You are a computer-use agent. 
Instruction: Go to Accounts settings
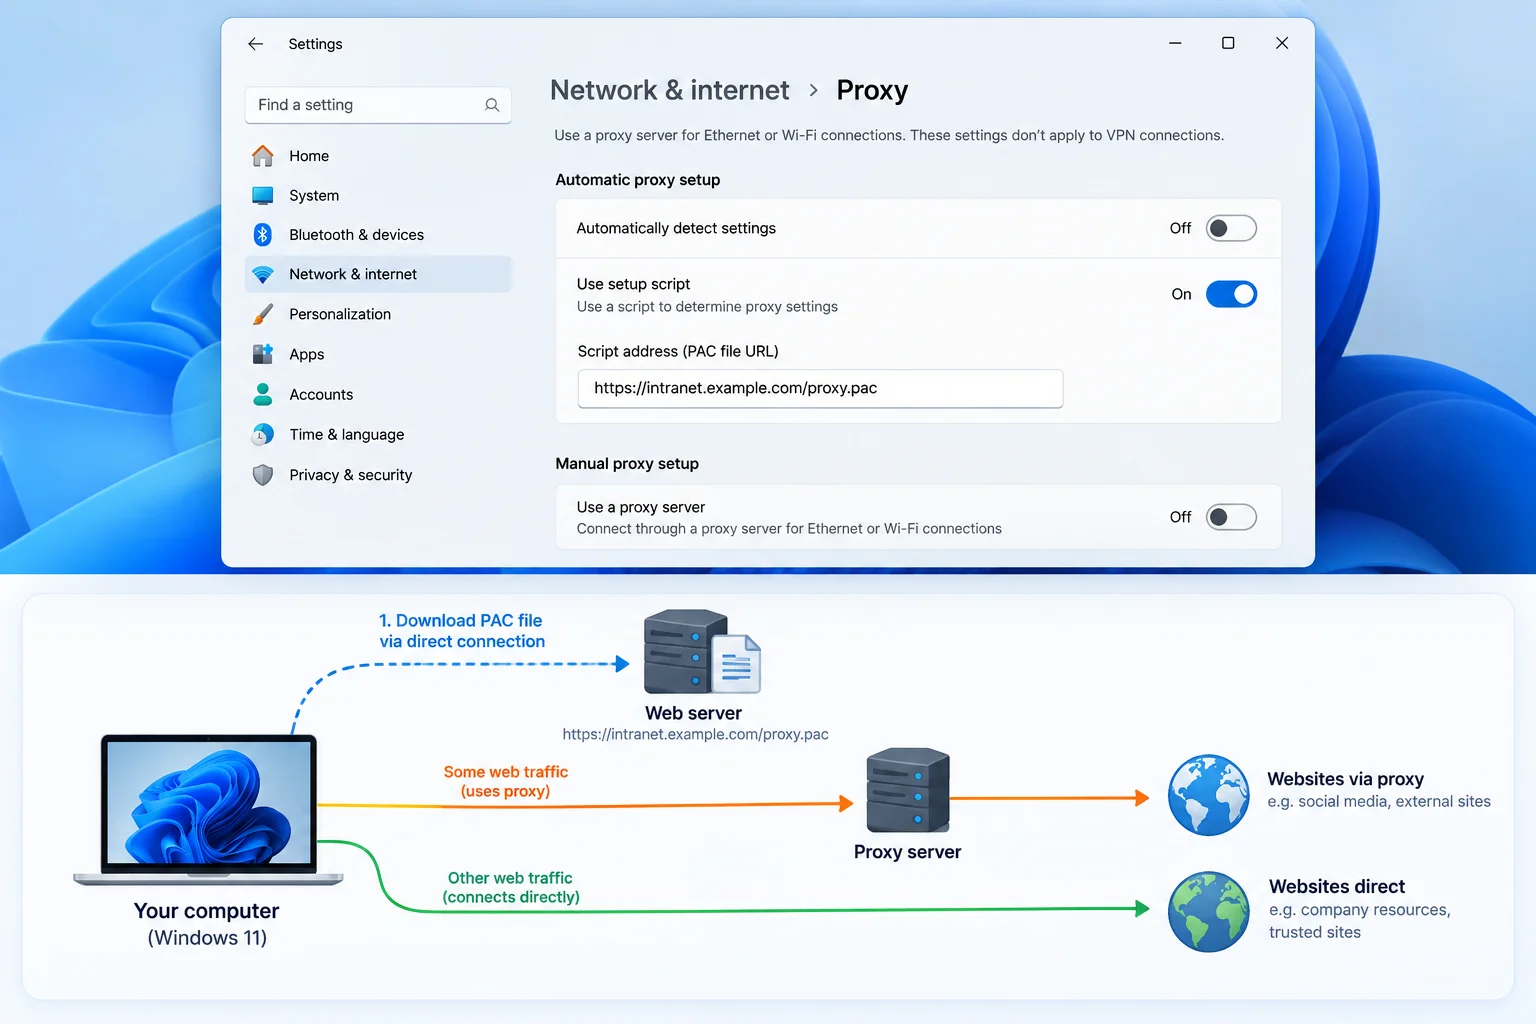378,394
